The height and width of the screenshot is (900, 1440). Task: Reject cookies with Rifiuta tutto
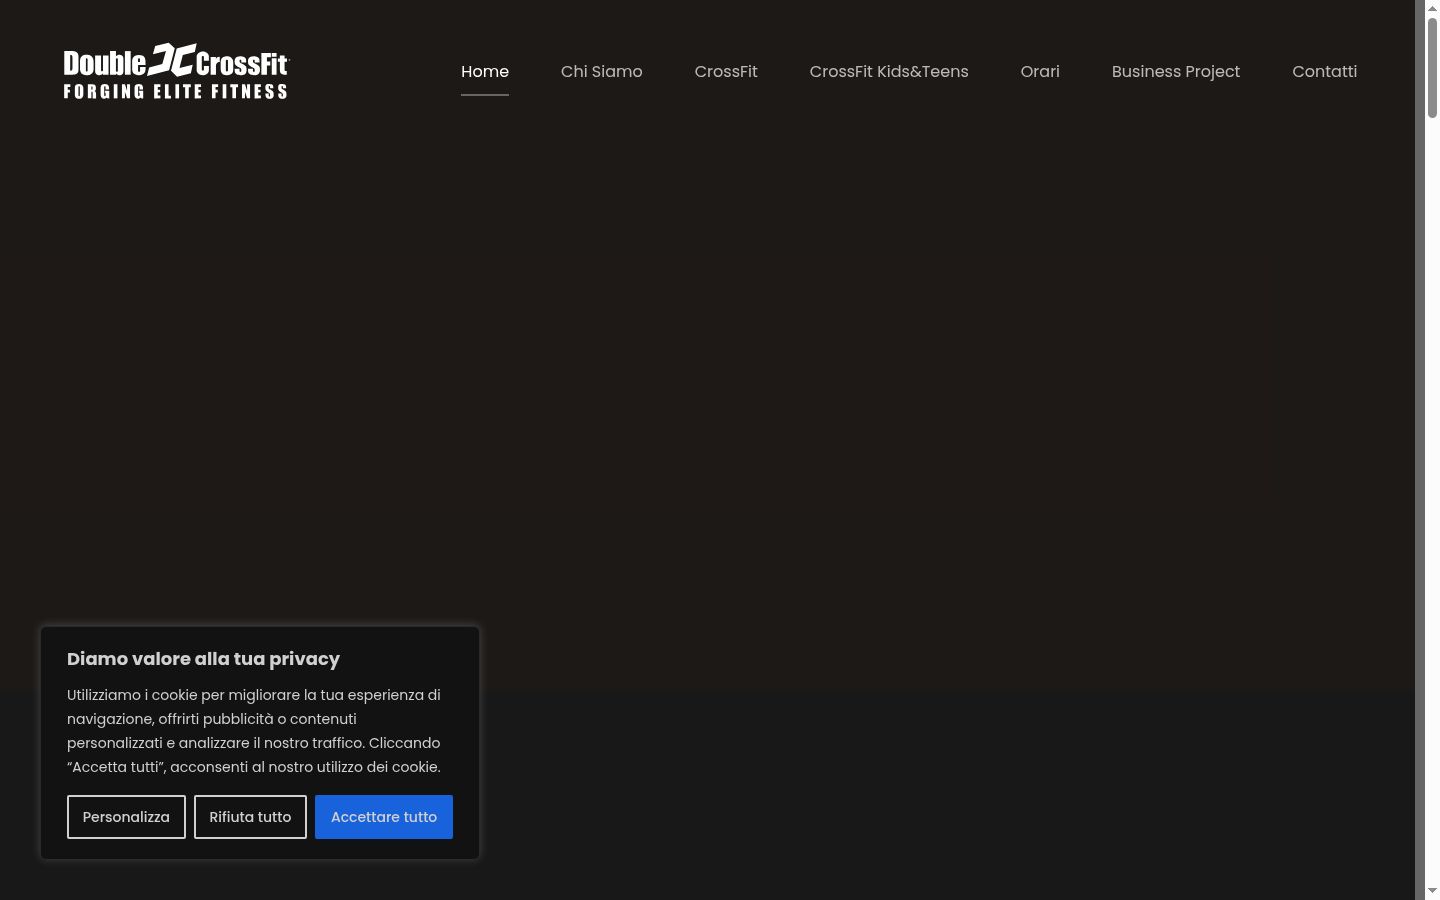click(x=250, y=817)
